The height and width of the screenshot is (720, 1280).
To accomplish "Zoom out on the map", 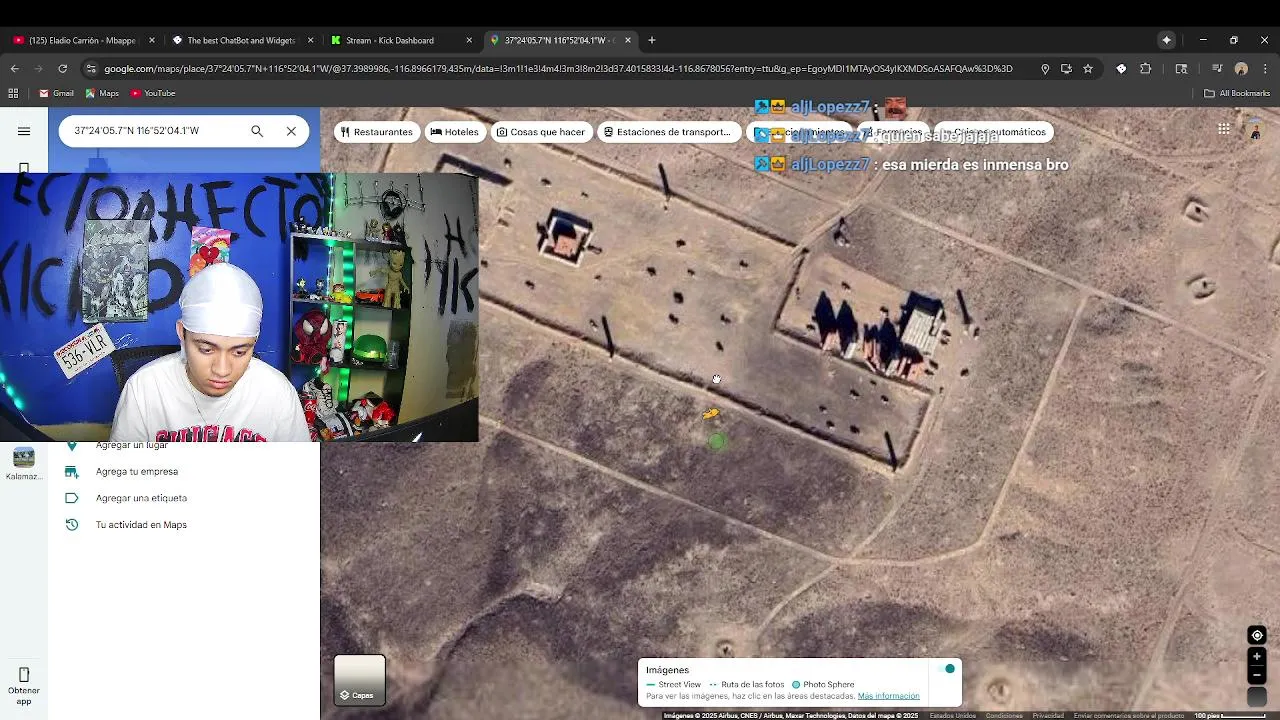I will [1257, 675].
